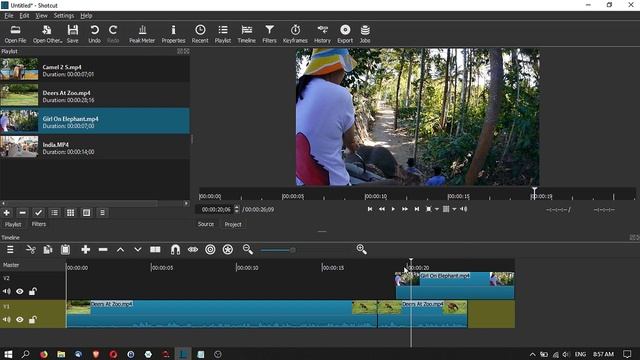Toggle ripple trim and drop
640x360 pixels.
[x=210, y=249]
